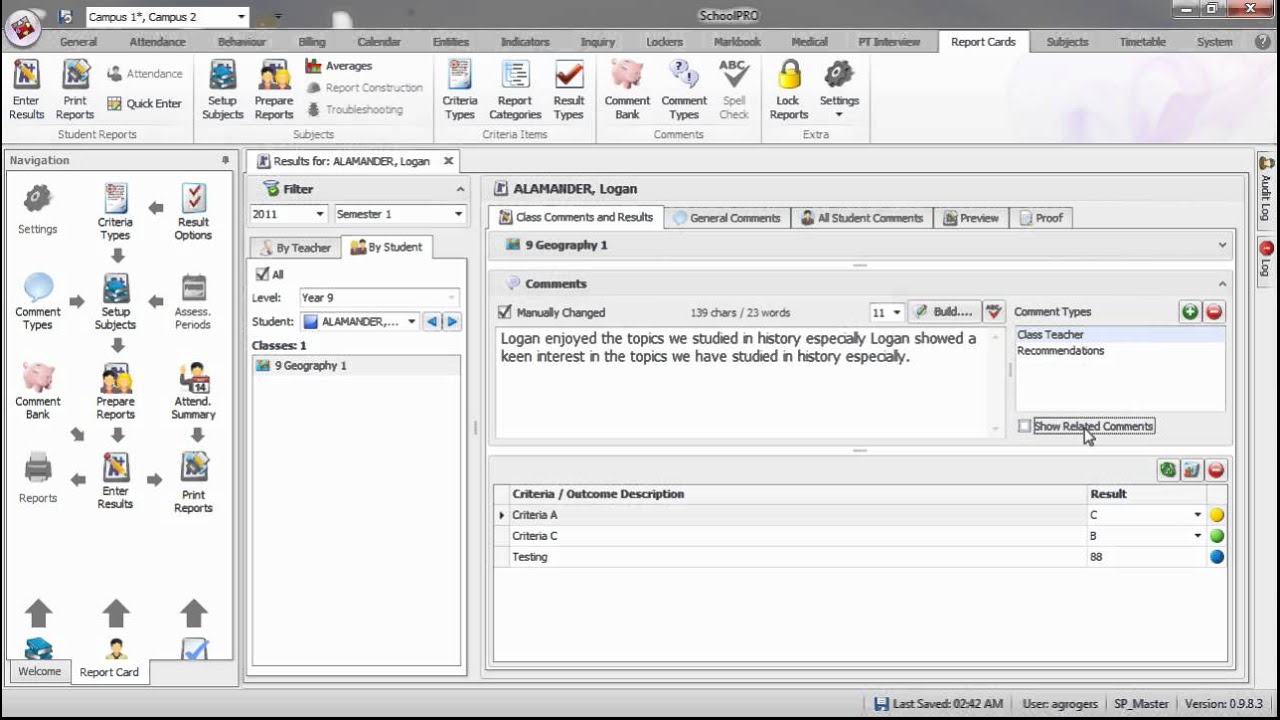Switch to the Markbook ribbon tab
The image size is (1280, 720).
(x=737, y=42)
